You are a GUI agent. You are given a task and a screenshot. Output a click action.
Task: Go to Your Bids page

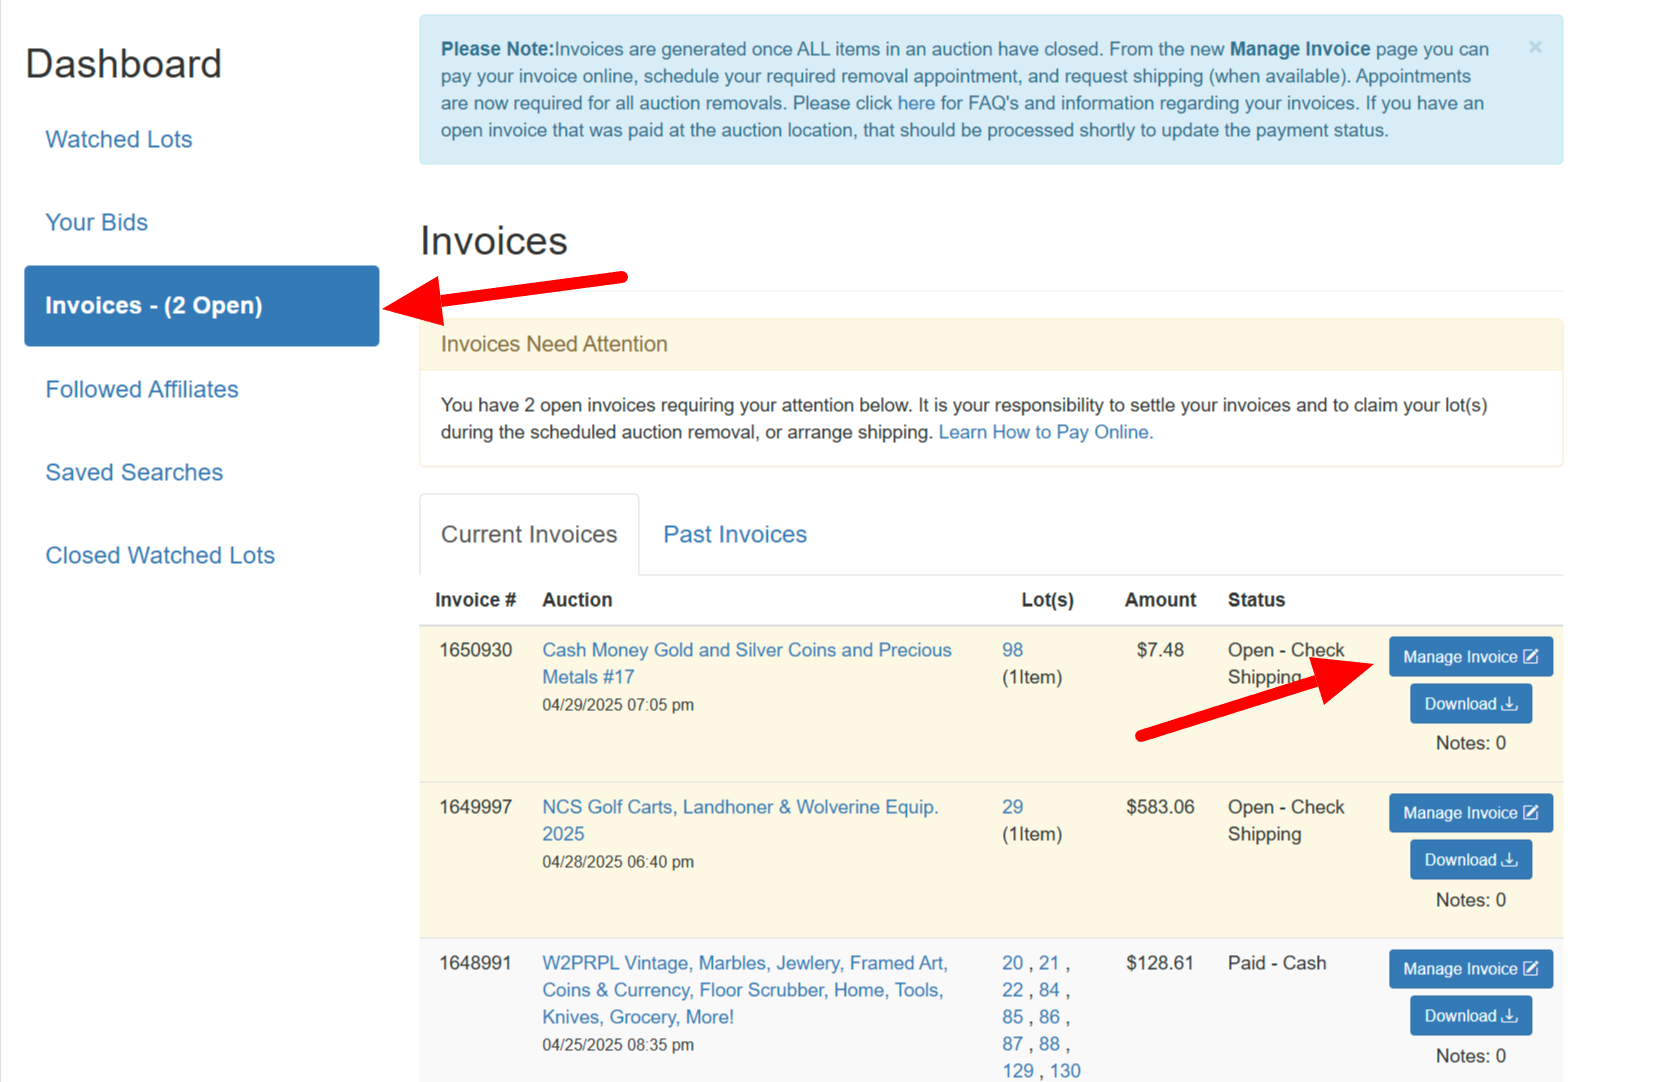click(96, 222)
